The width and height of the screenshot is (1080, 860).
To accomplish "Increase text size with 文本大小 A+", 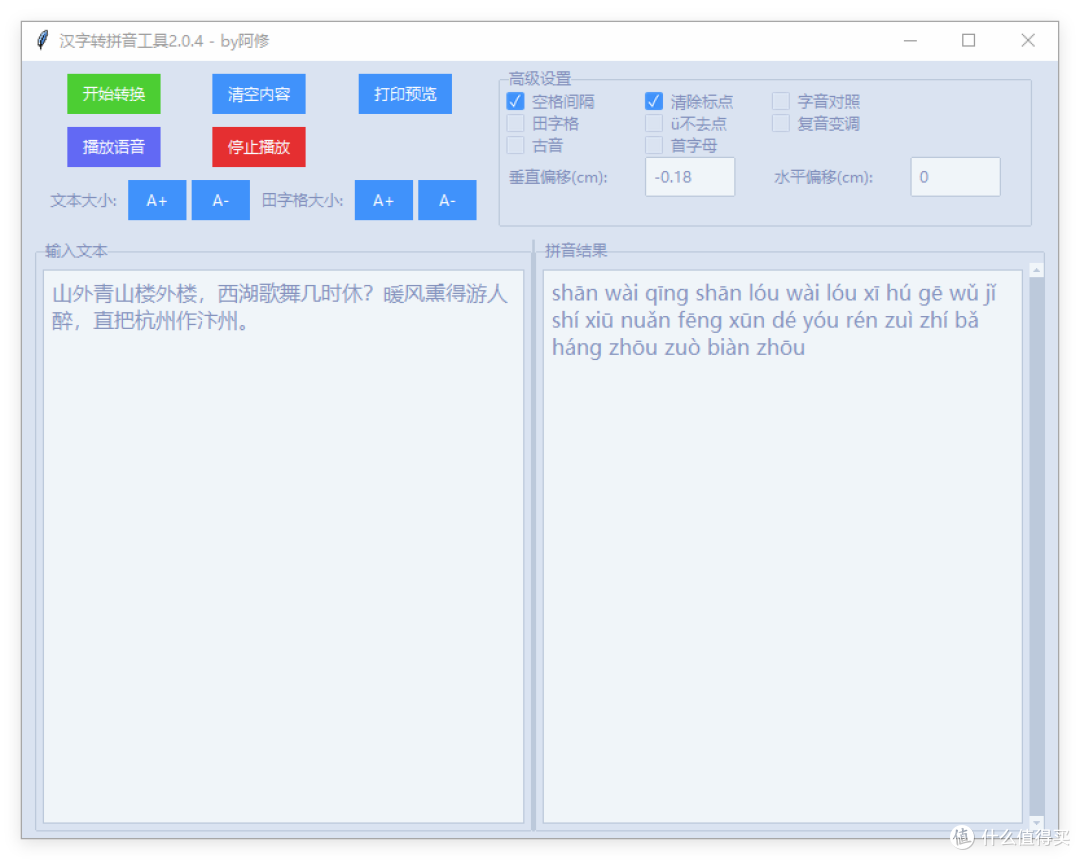I will 157,200.
